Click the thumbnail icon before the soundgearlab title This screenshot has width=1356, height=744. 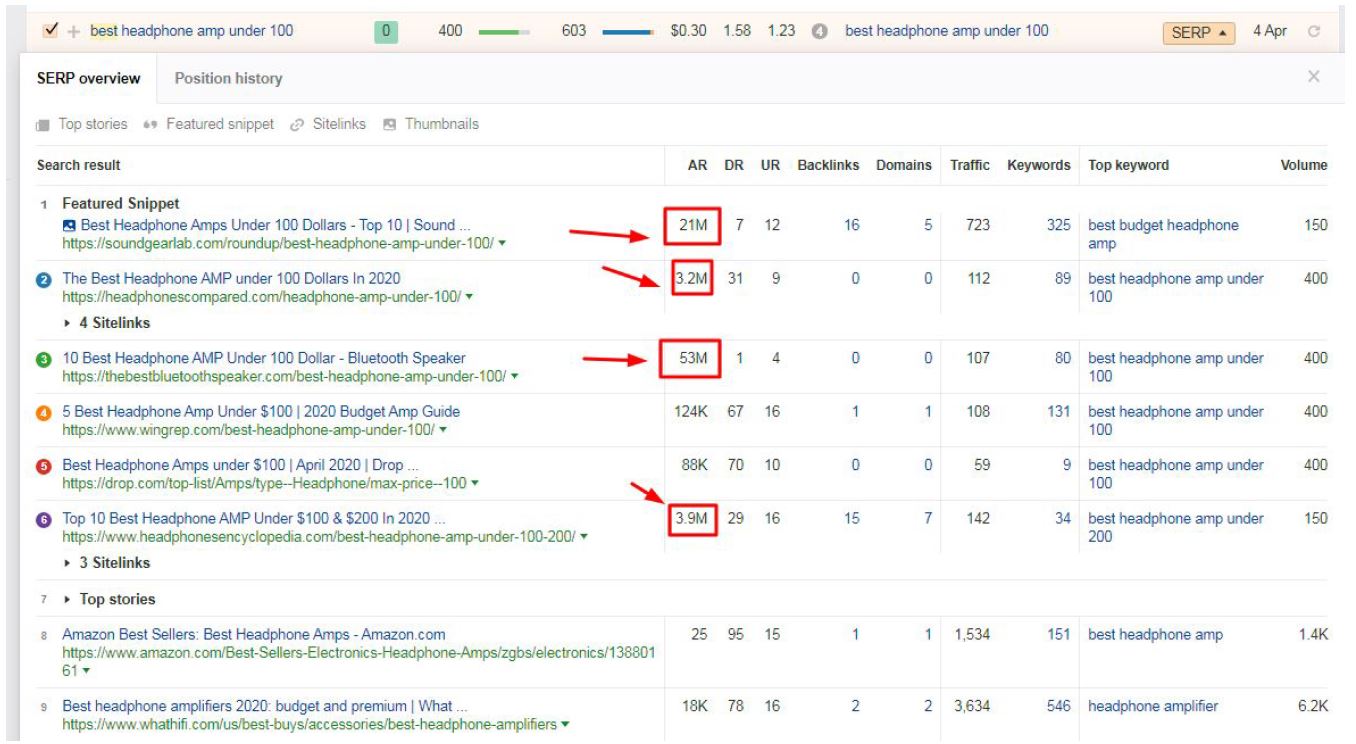point(69,226)
